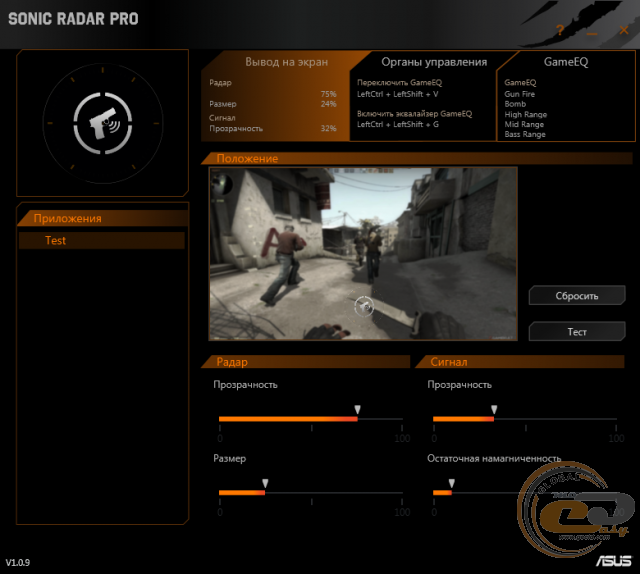Click the Радар section header
Screen dimensions: 640x574
click(x=306, y=362)
